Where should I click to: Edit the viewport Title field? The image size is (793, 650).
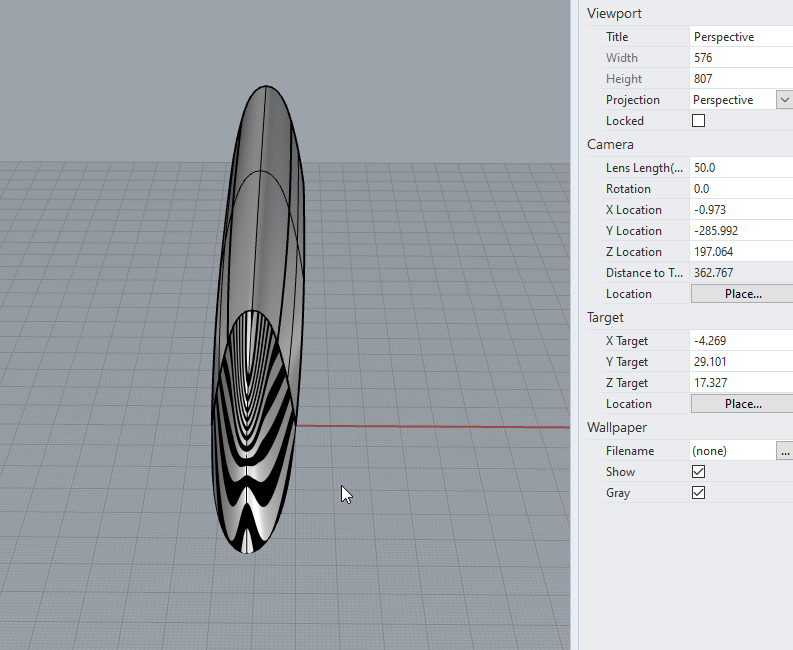pos(741,36)
